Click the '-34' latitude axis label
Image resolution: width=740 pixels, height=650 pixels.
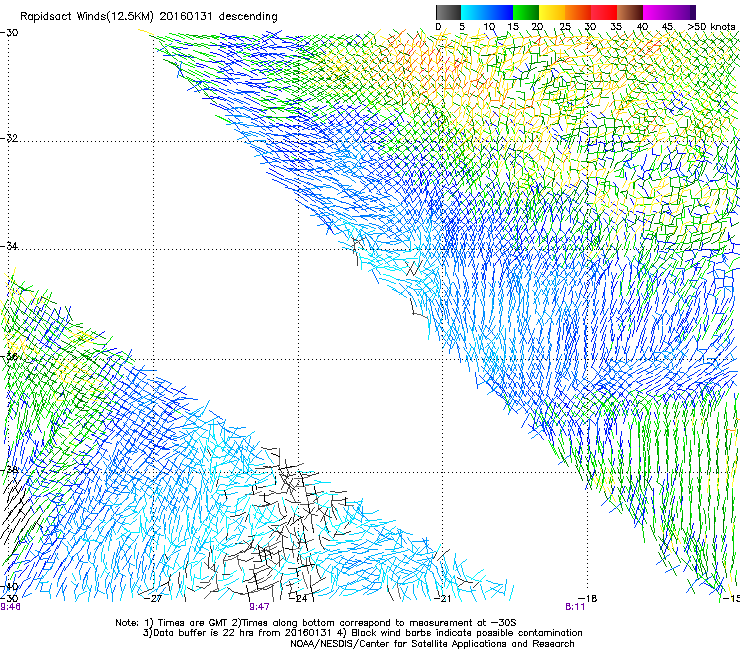(x=9, y=246)
